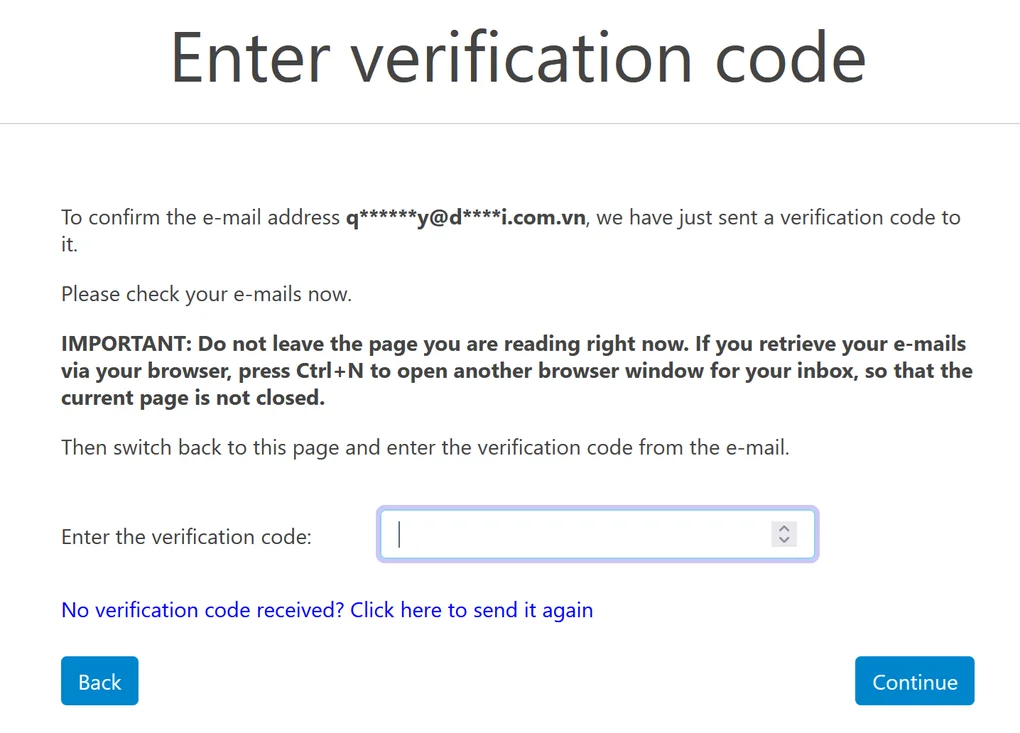Click the verification code input field

[575, 535]
